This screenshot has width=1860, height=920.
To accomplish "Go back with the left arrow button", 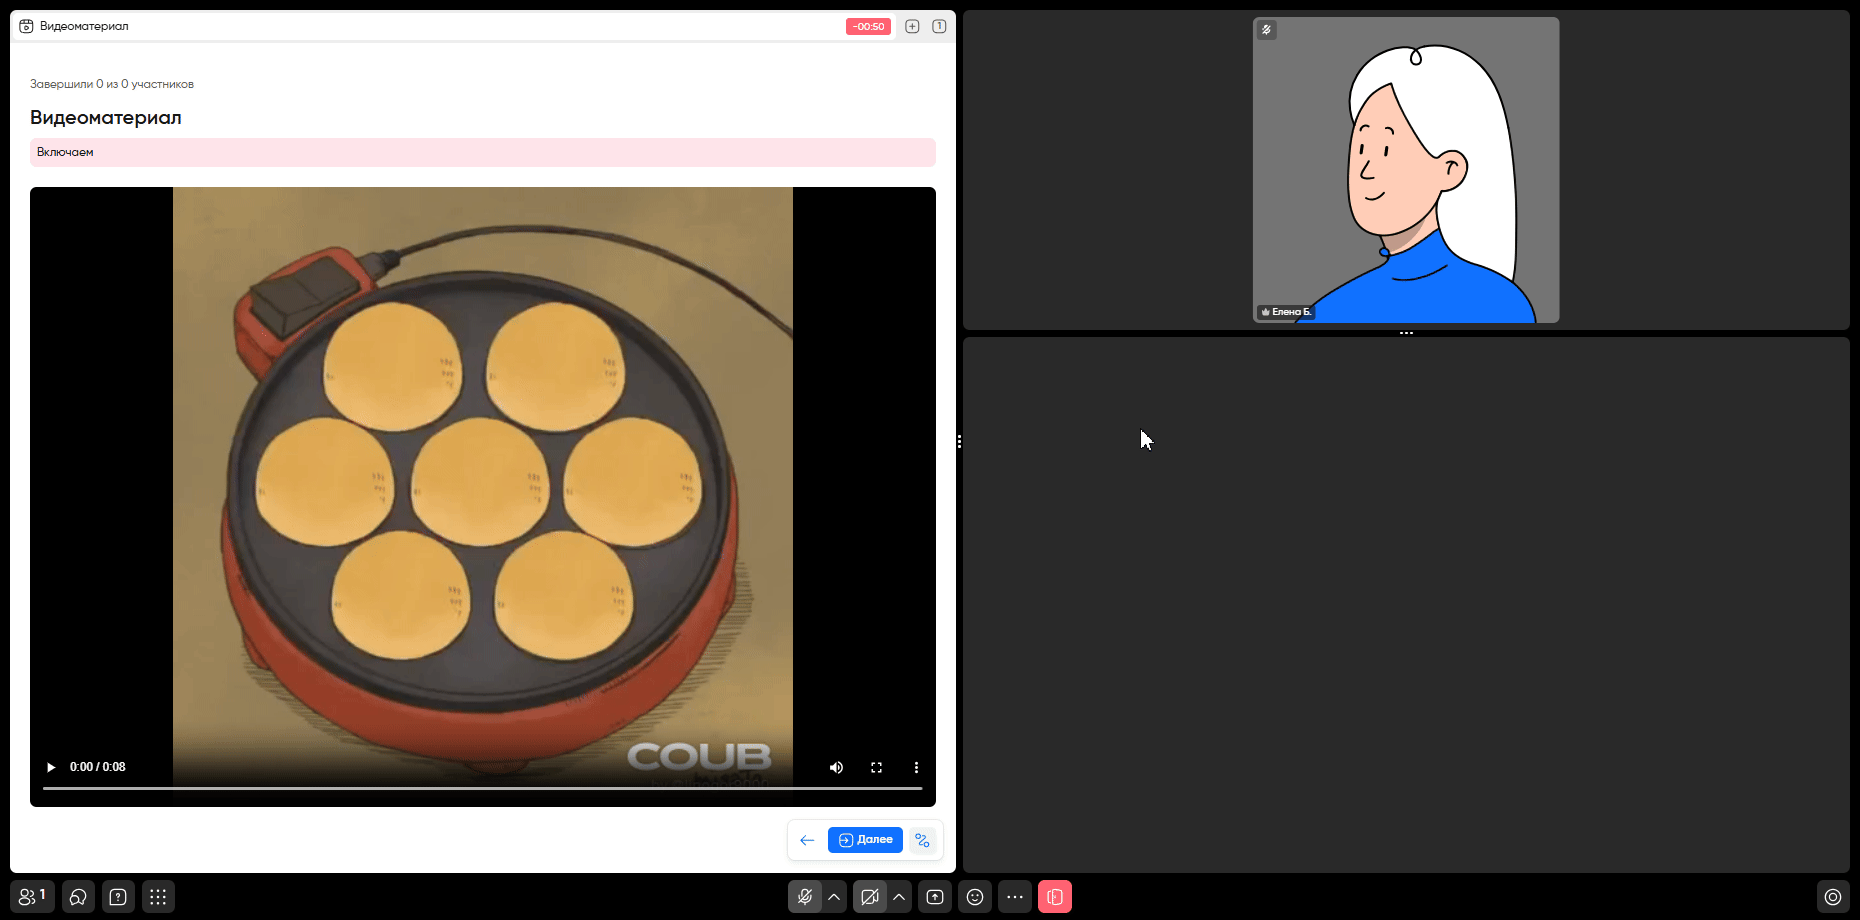I will point(807,840).
